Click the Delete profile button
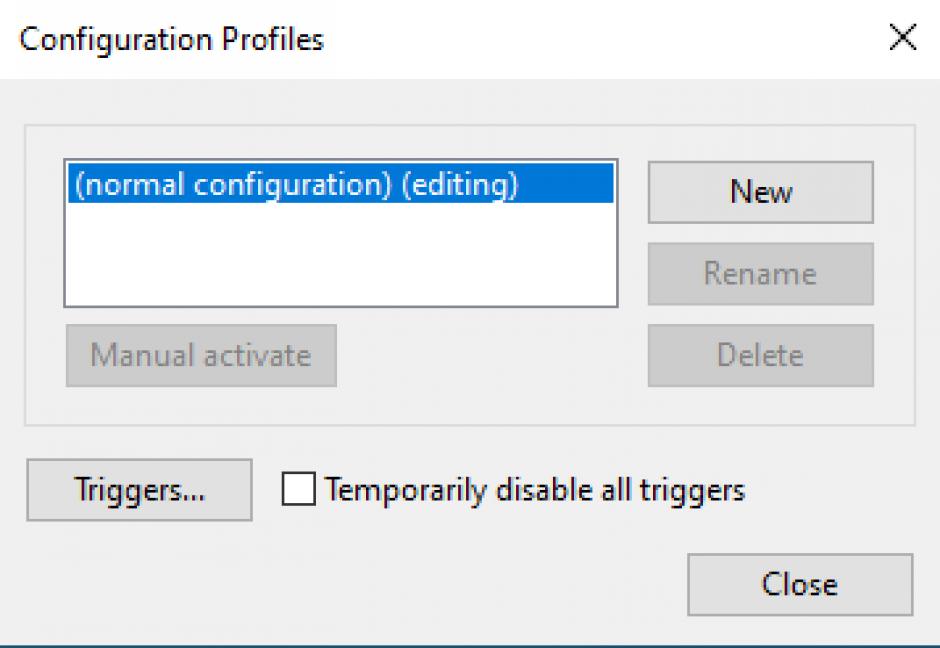The height and width of the screenshot is (648, 940). point(760,355)
